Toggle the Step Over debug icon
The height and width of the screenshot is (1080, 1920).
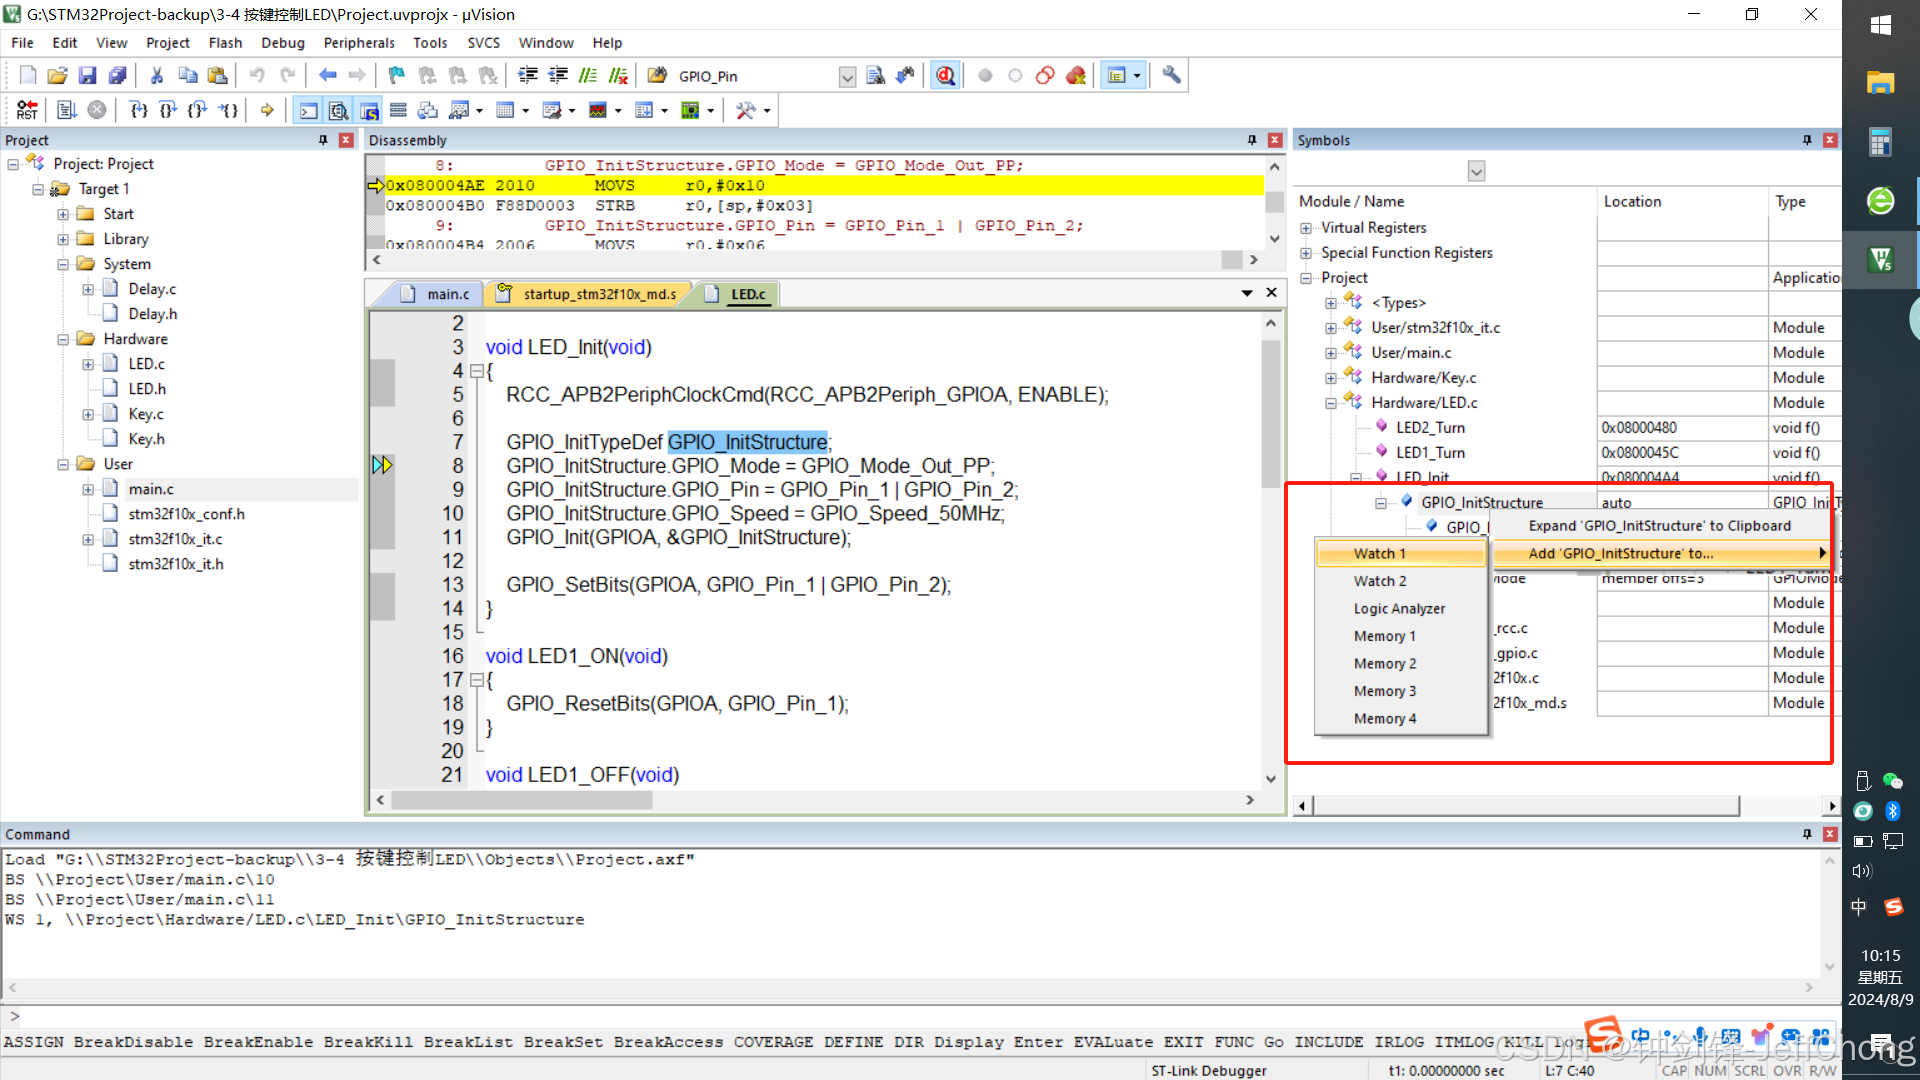point(167,109)
